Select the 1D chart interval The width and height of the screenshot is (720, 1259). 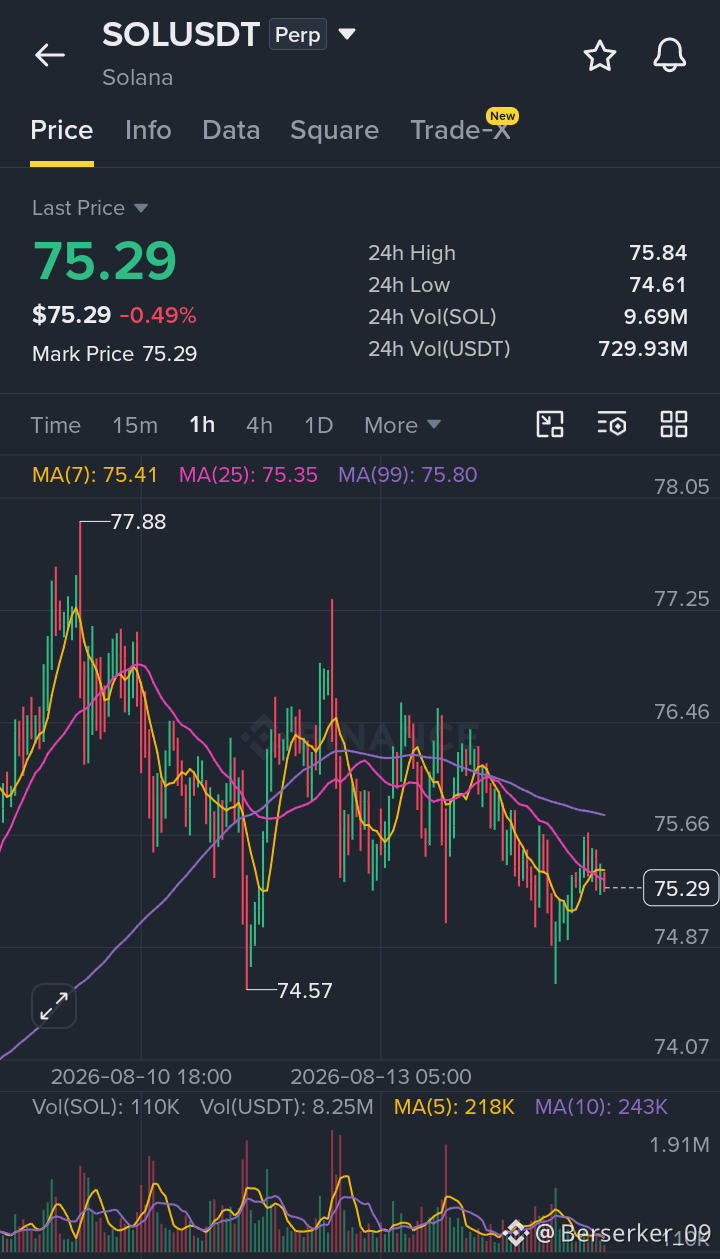[318, 425]
